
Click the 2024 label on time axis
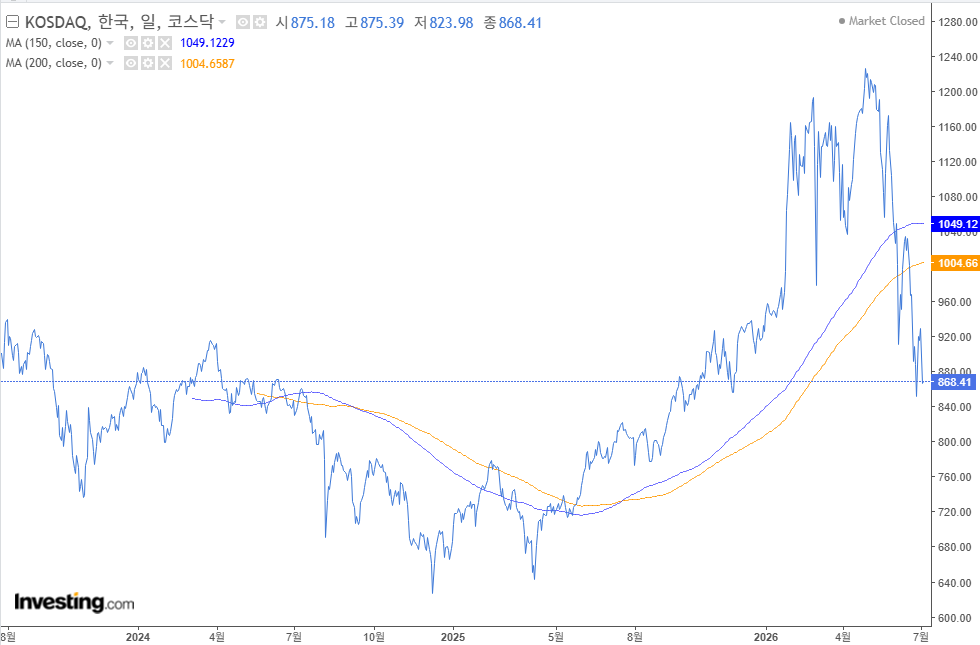(138, 637)
